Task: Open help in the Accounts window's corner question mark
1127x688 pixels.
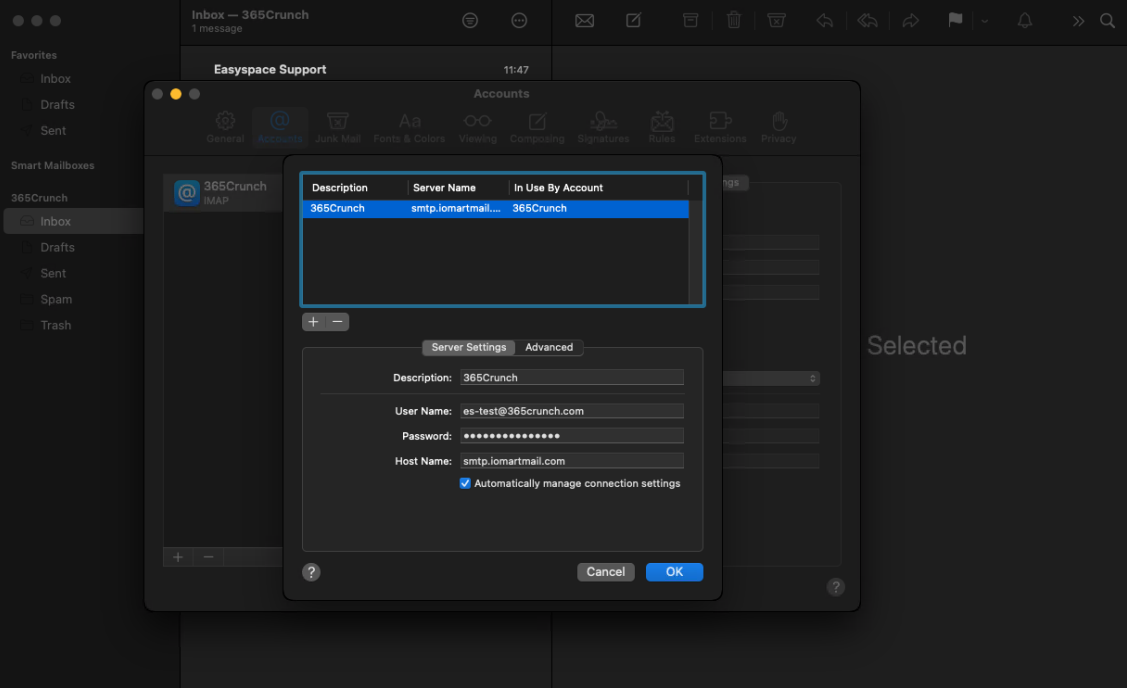Action: 835,587
